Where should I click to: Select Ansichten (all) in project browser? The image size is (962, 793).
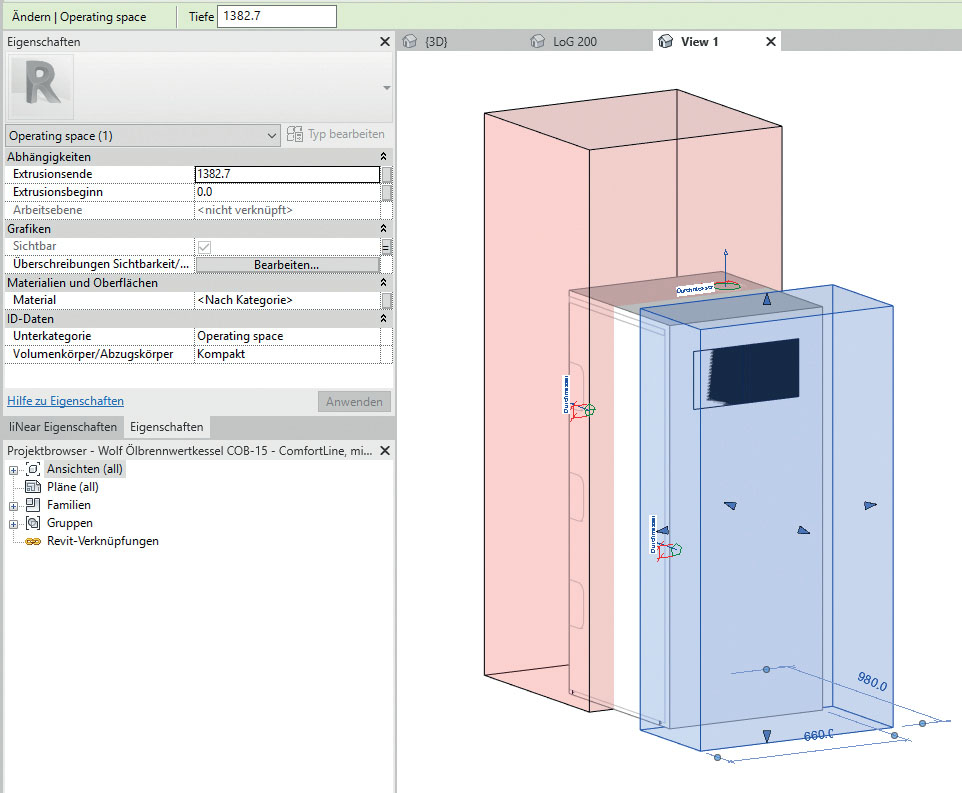pyautogui.click(x=85, y=469)
